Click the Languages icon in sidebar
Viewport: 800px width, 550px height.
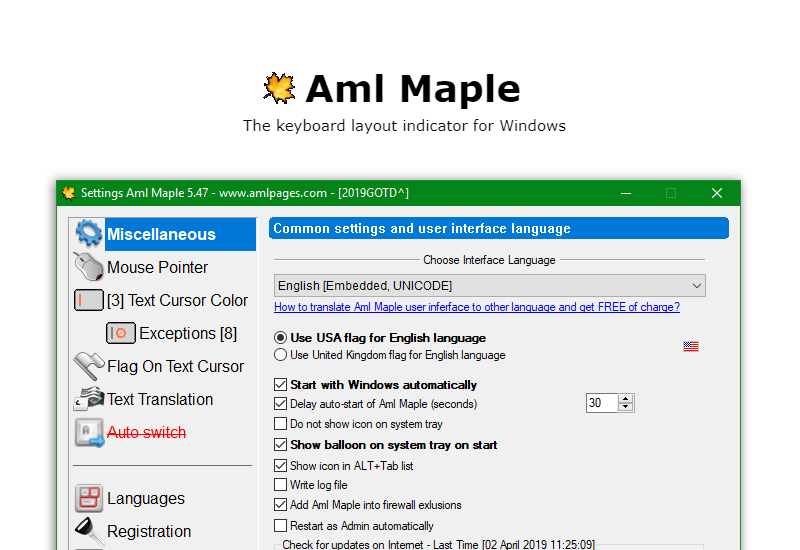tap(89, 498)
